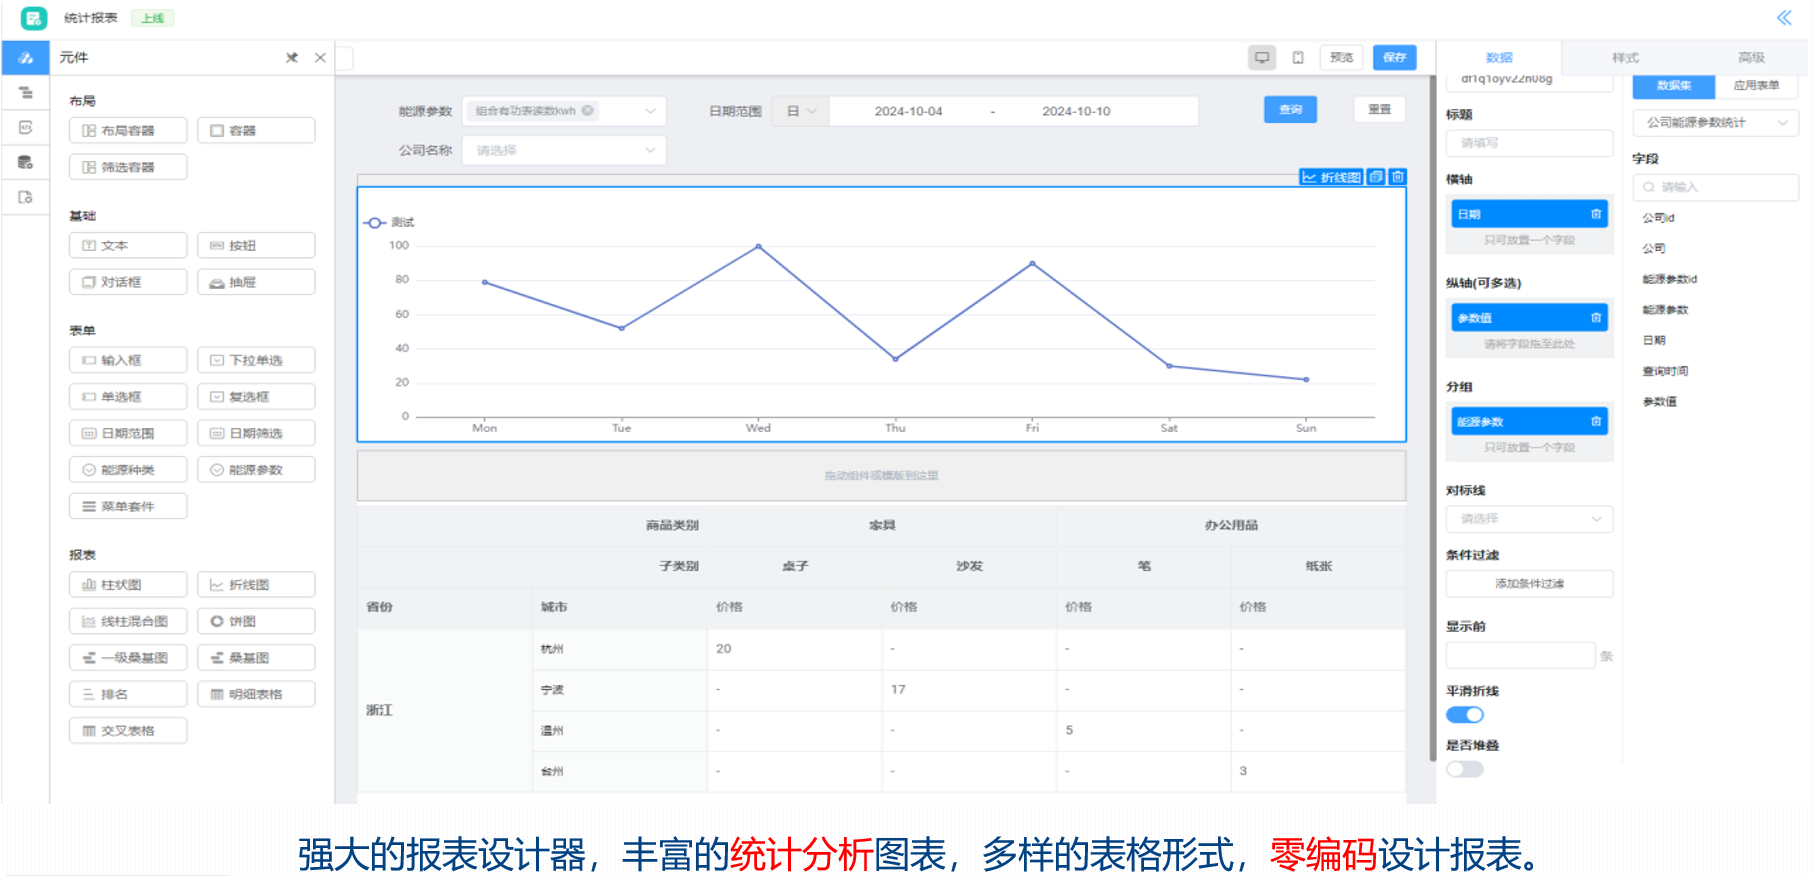Screen dimensions: 1814x876
Task: Click the 字段 search input
Action: click(x=1716, y=187)
